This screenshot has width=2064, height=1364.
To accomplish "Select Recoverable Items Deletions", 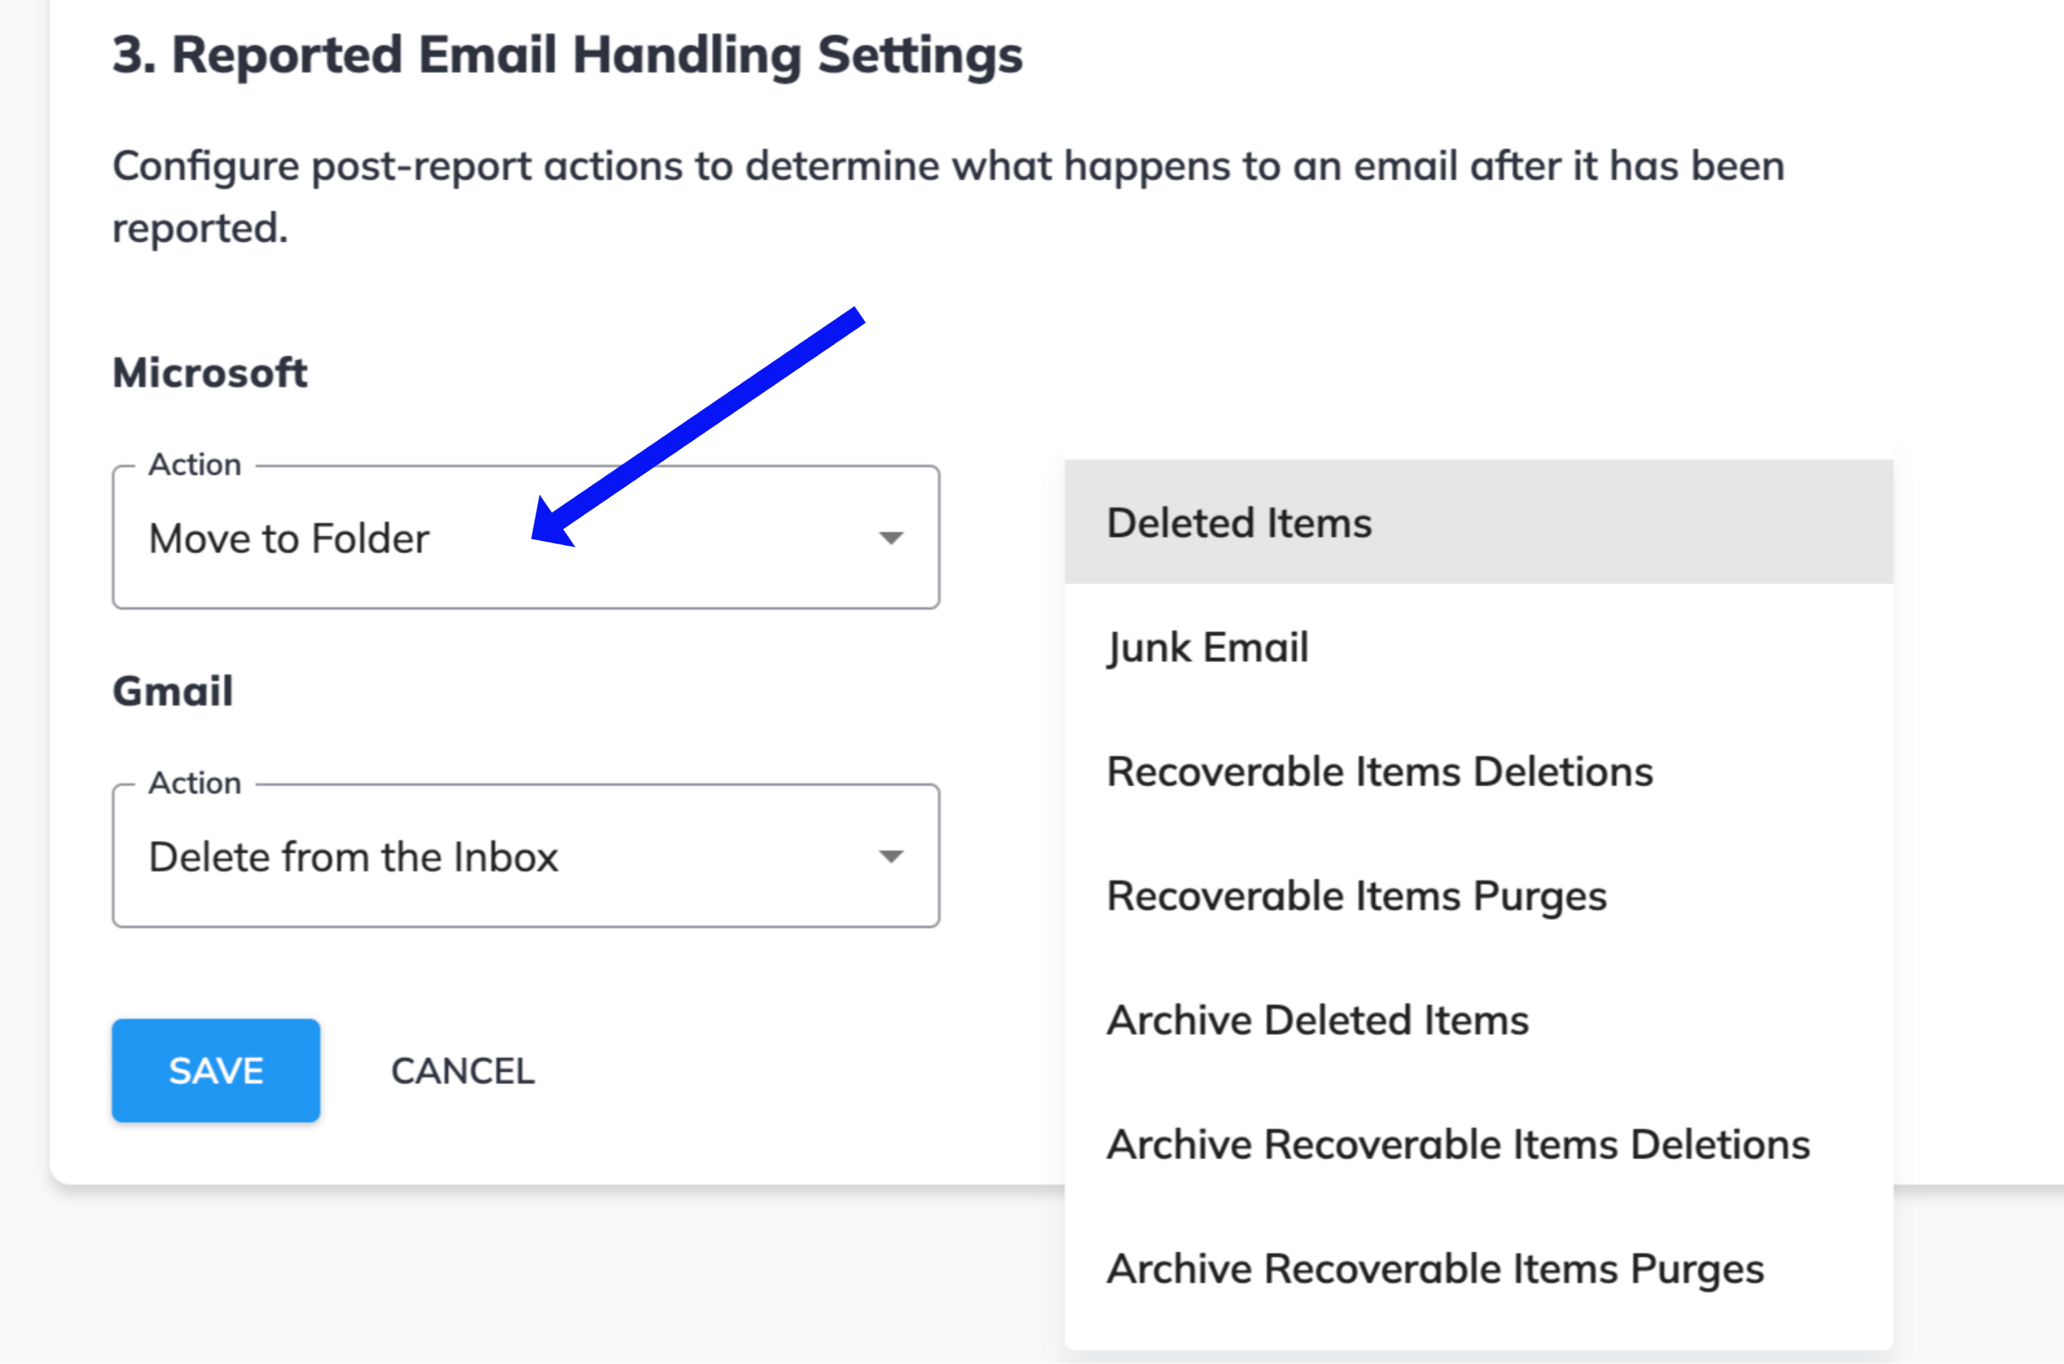I will click(1380, 770).
